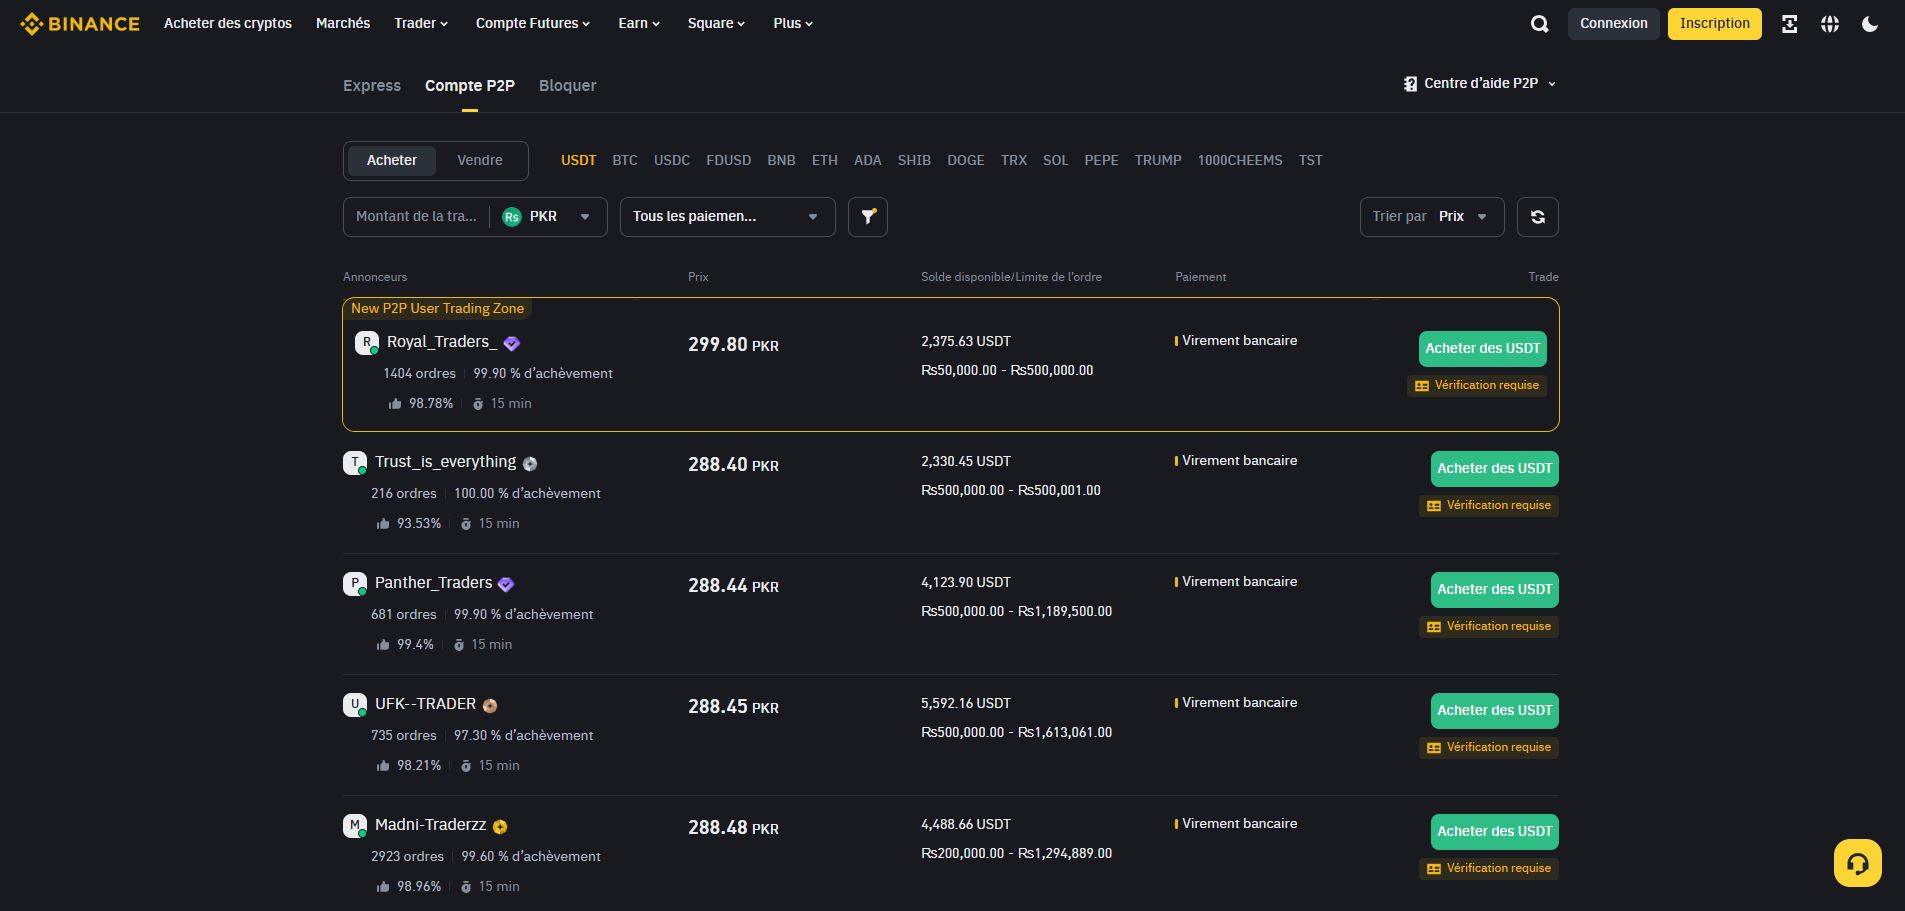Viewport: 1905px width, 911px height.
Task: Click Inscription button
Action: point(1715,24)
